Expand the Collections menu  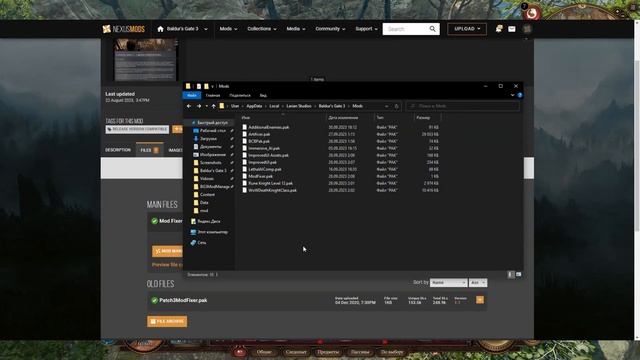(262, 29)
